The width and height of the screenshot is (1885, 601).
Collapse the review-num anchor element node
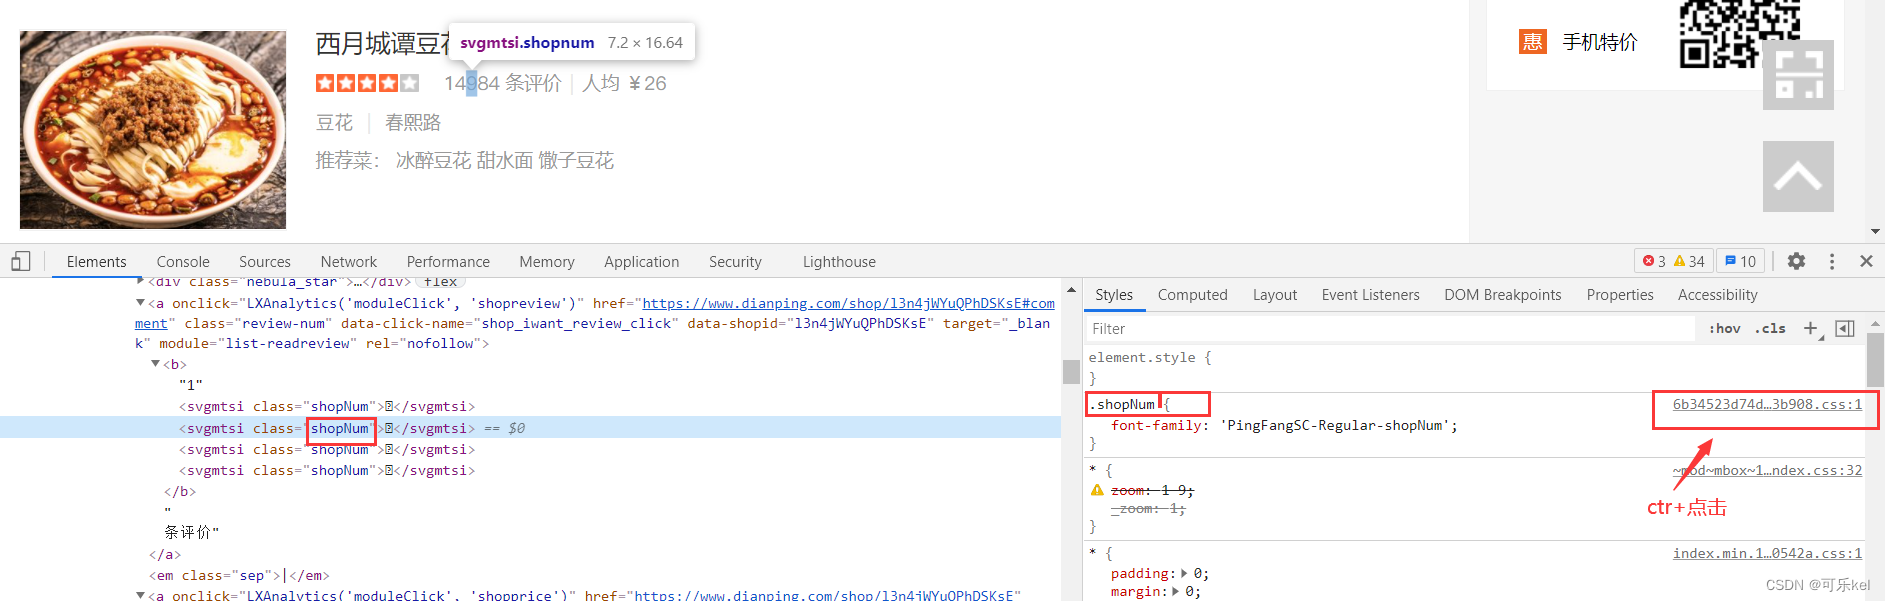[x=140, y=302]
